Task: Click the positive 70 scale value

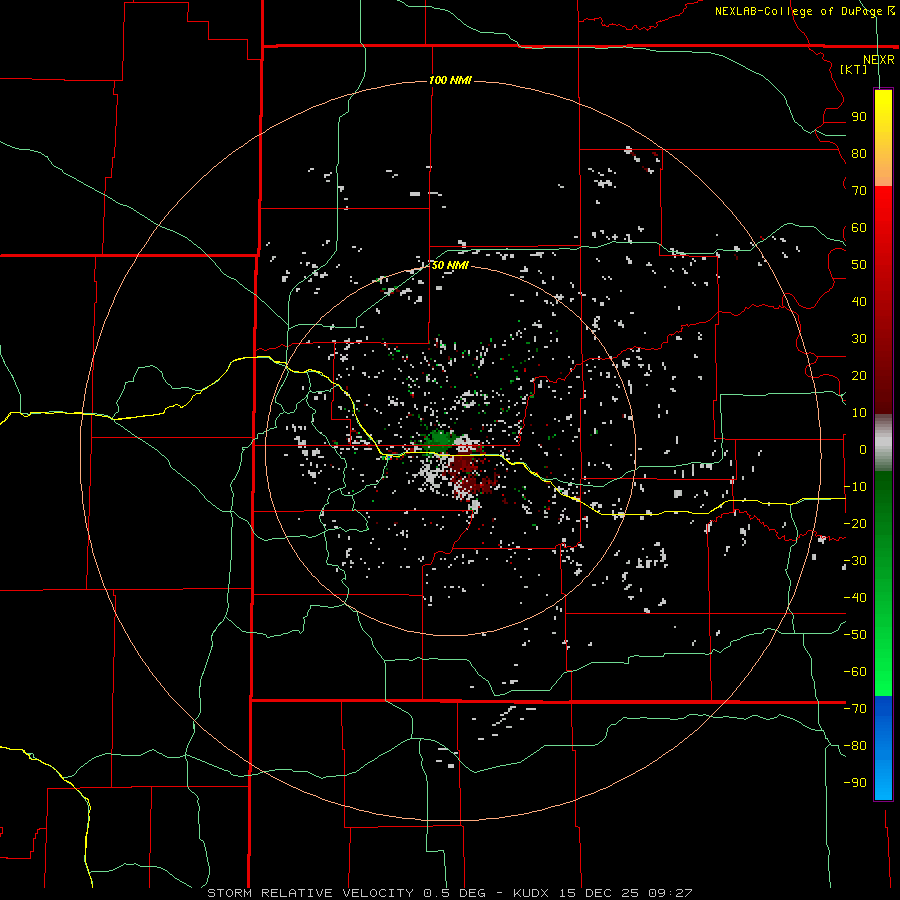Action: [x=859, y=191]
